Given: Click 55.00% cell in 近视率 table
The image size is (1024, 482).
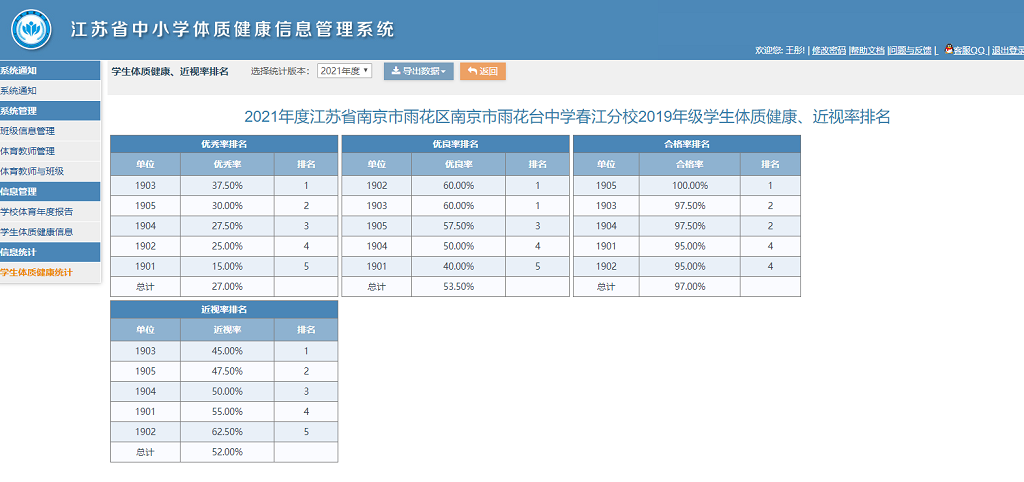Looking at the screenshot, I should [227, 411].
